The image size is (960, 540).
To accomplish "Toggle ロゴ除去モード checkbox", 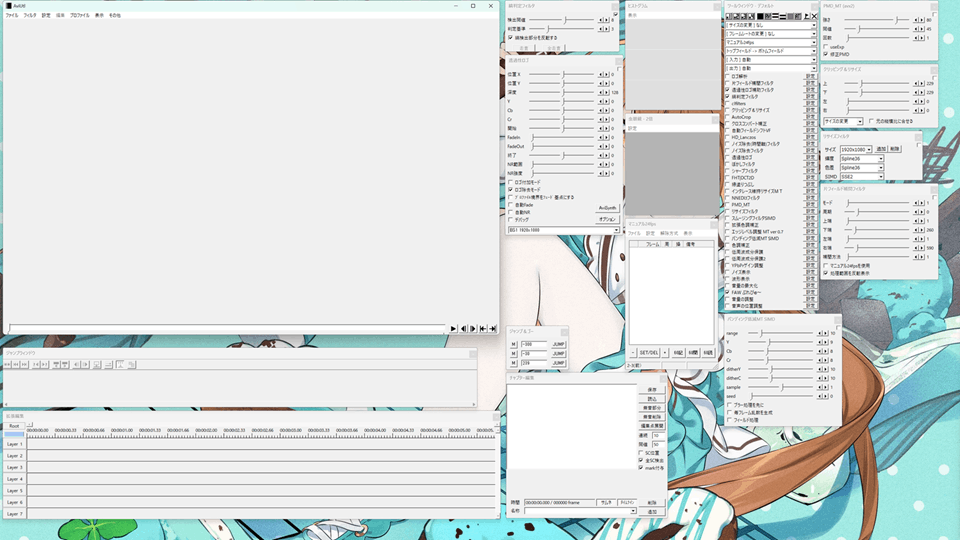I will pyautogui.click(x=511, y=190).
